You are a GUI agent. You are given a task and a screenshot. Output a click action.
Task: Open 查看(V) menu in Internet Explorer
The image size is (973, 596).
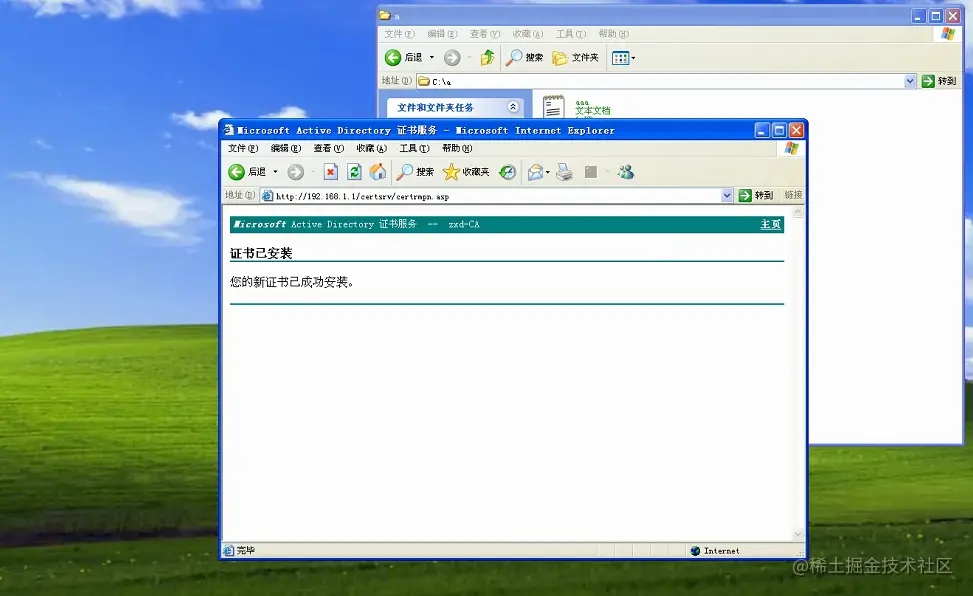328,148
